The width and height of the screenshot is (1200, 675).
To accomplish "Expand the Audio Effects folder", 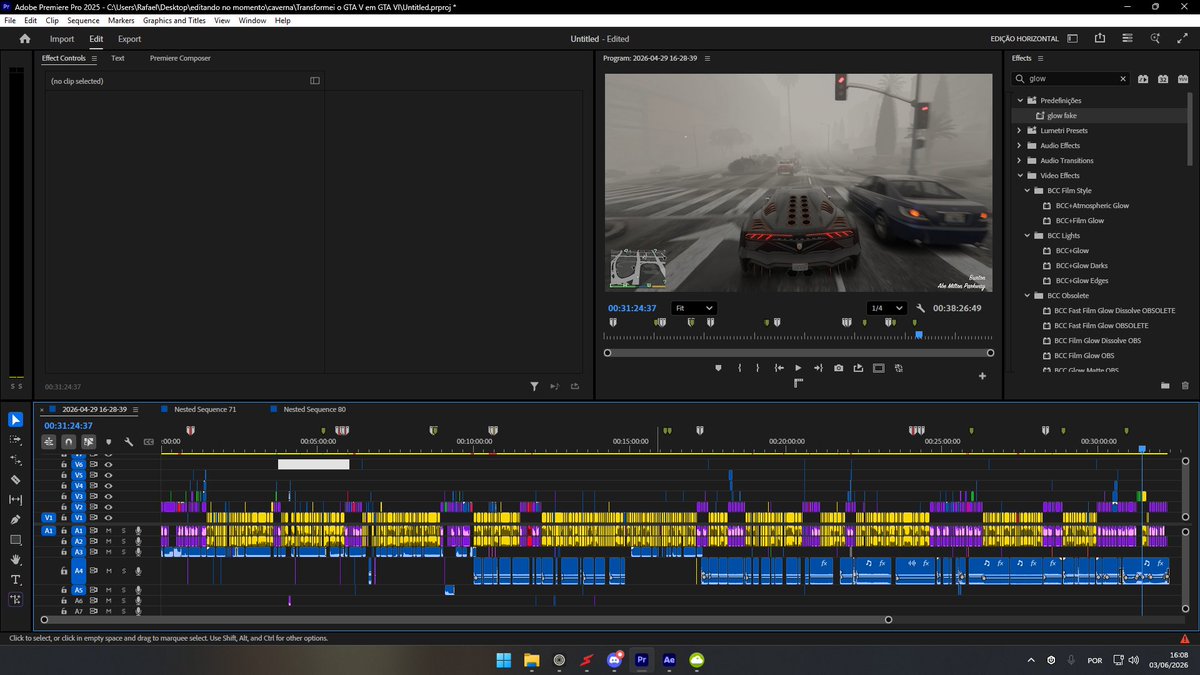I will (1019, 145).
